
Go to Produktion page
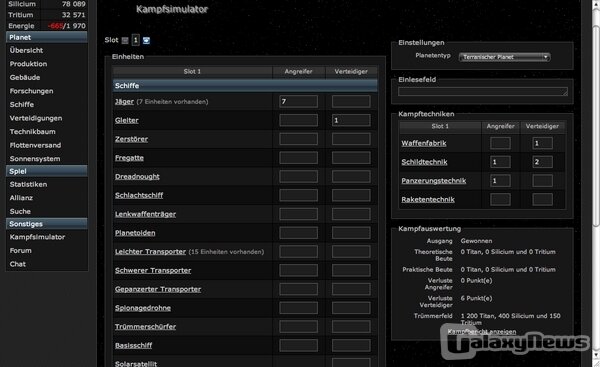28,64
